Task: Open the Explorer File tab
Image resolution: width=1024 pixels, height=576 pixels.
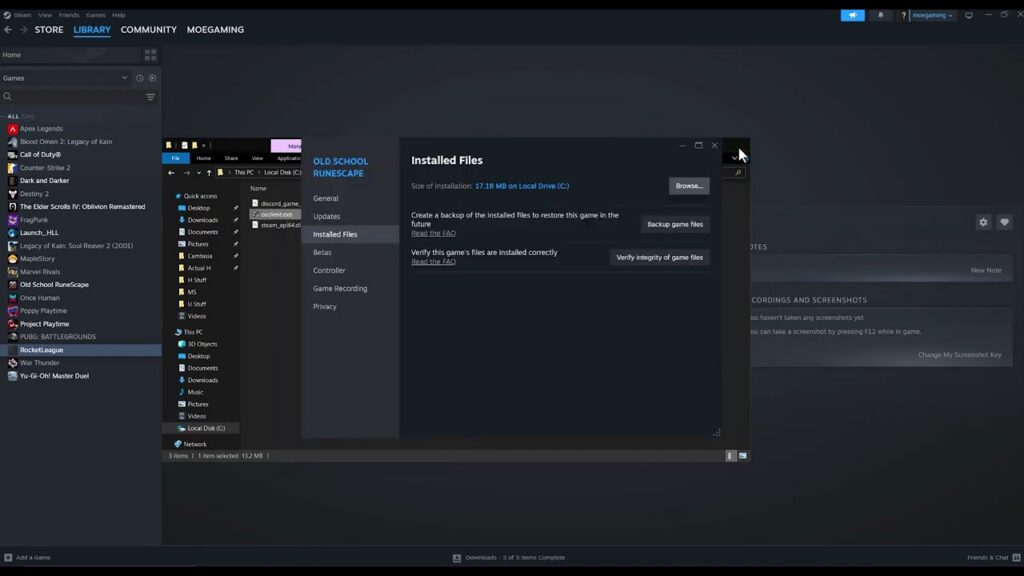Action: [x=176, y=158]
